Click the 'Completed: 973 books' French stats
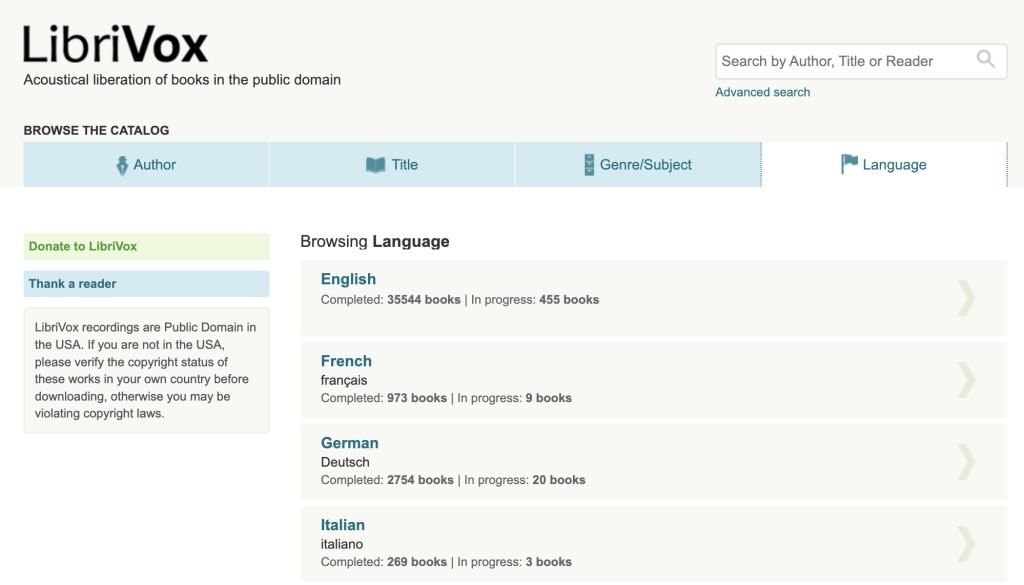1024x585 pixels. pyautogui.click(x=384, y=398)
